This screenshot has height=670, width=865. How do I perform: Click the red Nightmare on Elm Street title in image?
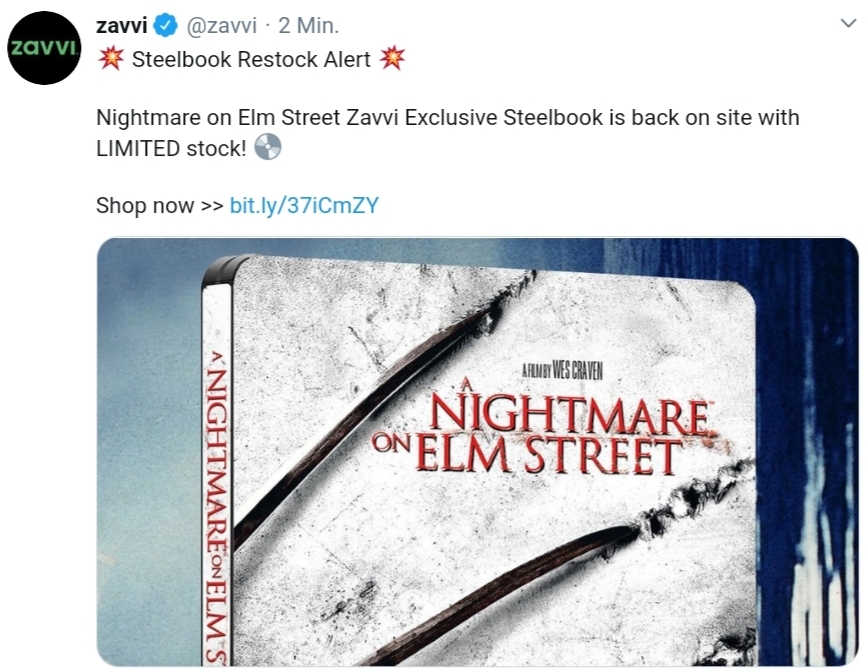point(541,431)
